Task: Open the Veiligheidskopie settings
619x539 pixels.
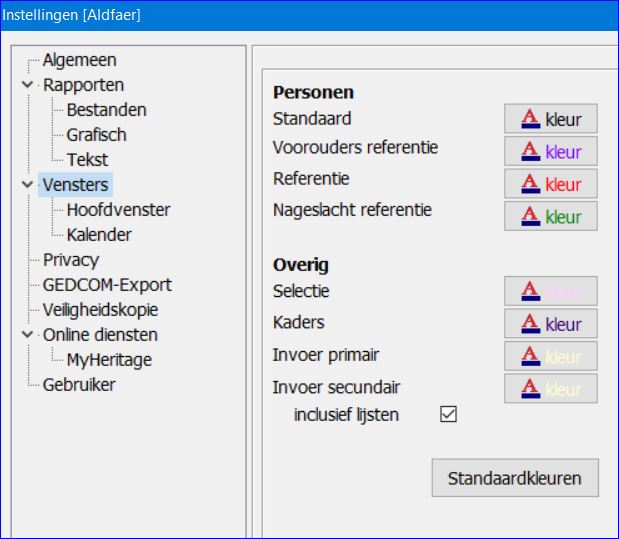Action: [x=100, y=310]
